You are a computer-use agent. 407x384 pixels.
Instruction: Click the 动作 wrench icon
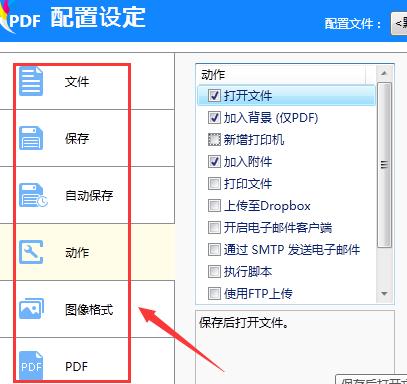(x=31, y=252)
